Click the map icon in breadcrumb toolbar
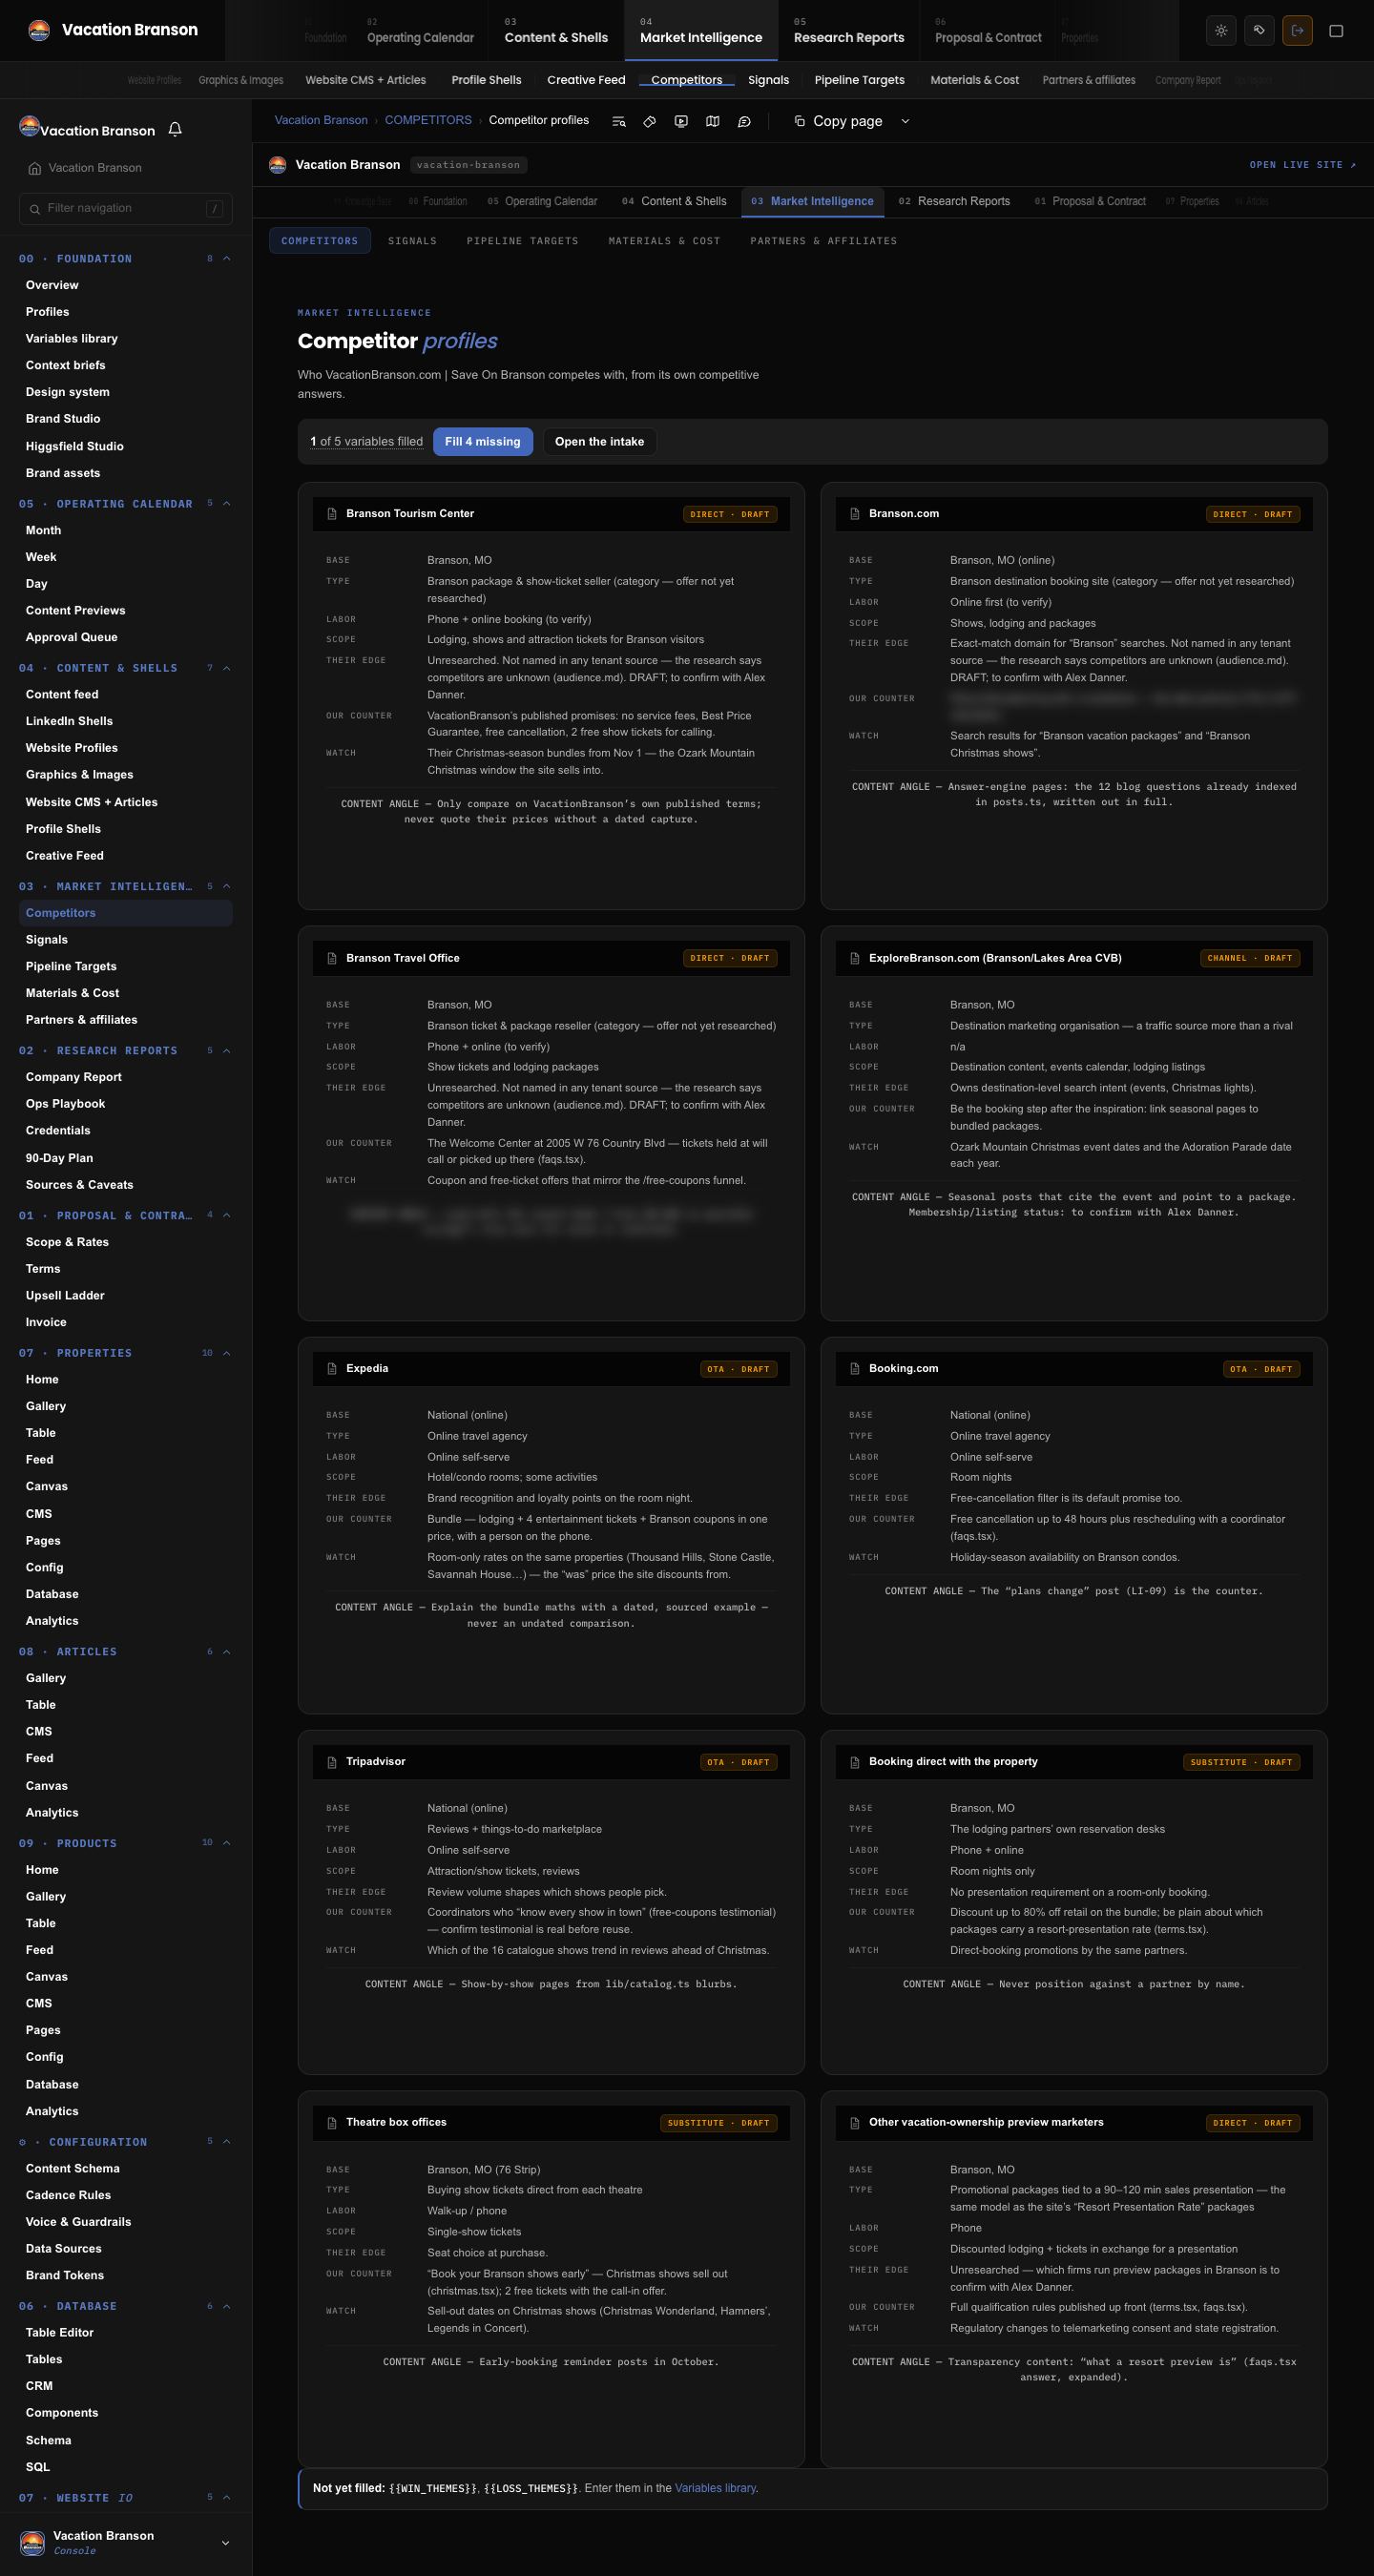The width and height of the screenshot is (1374, 2576). (713, 121)
